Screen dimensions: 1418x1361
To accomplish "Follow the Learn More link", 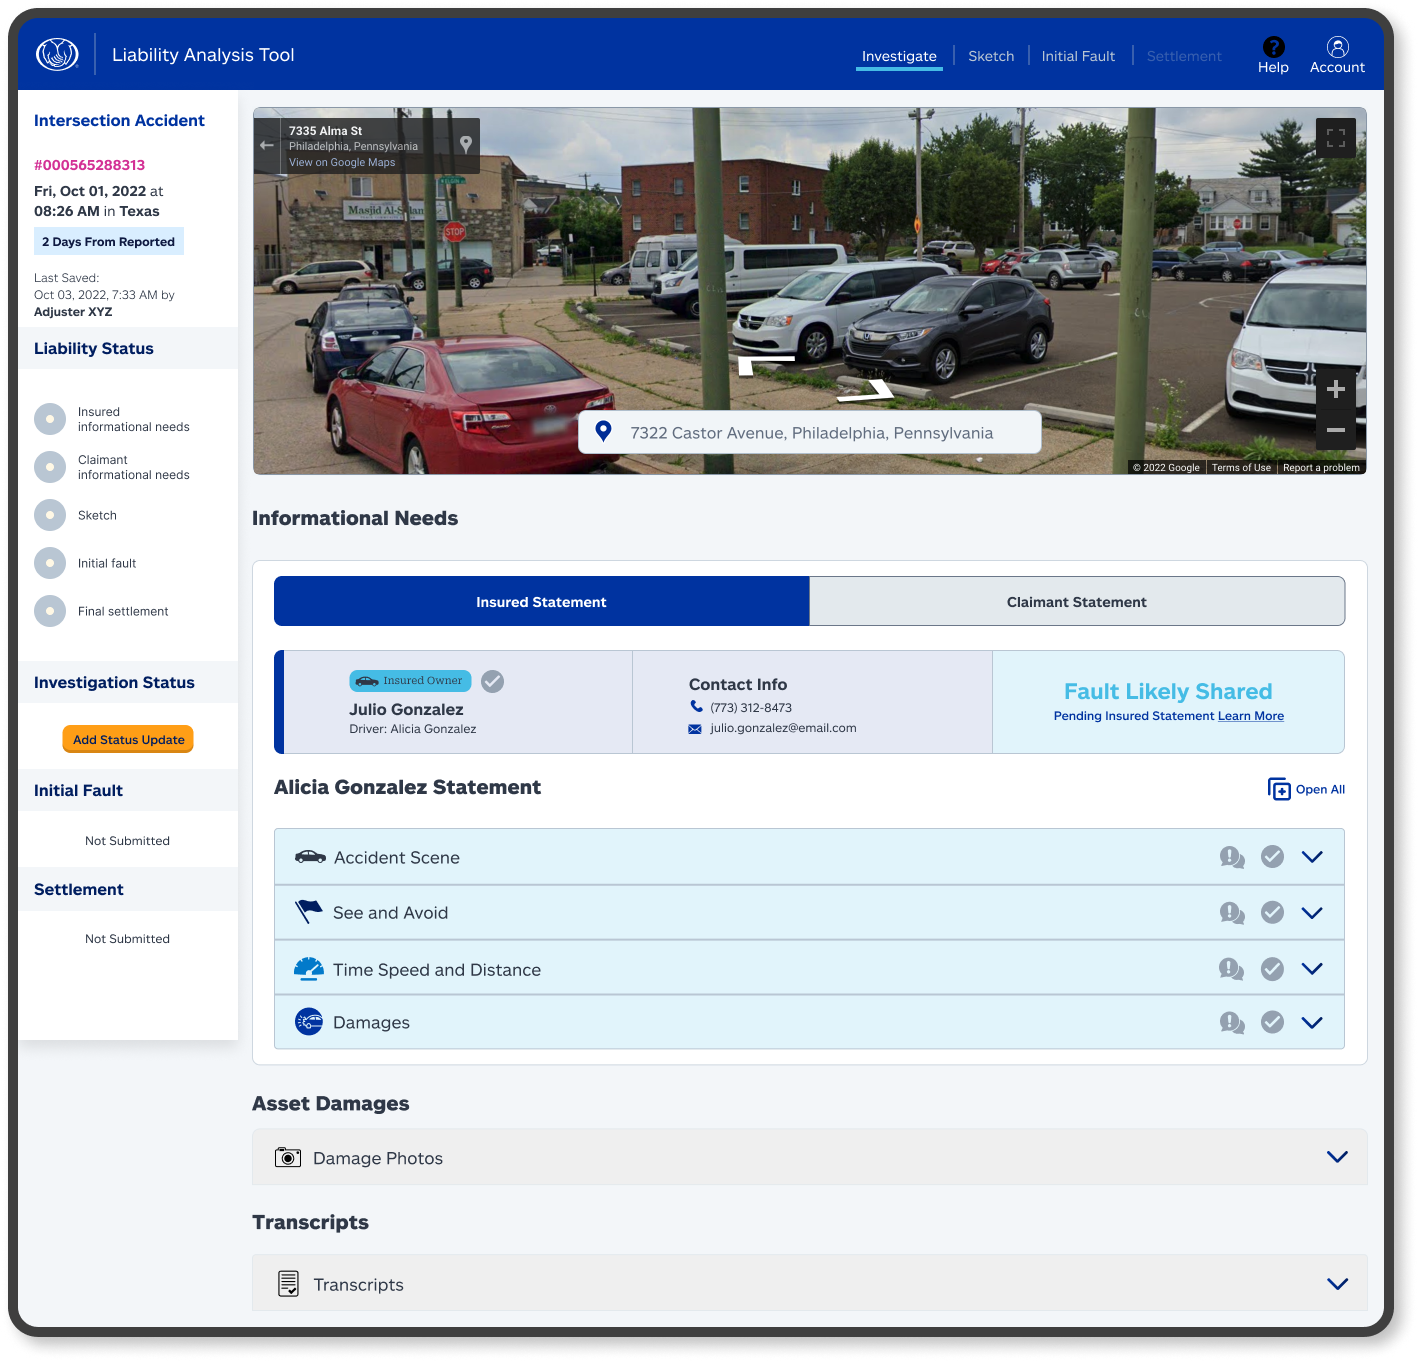I will (x=1251, y=716).
